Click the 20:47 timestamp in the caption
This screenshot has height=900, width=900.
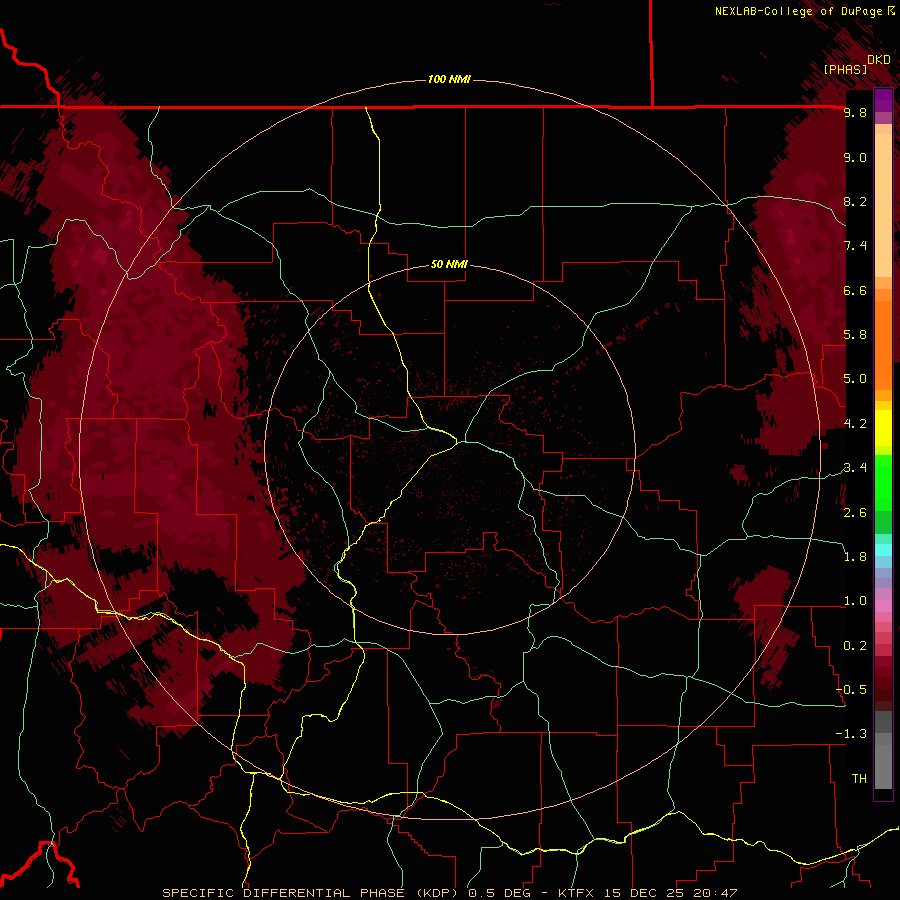coord(715,893)
